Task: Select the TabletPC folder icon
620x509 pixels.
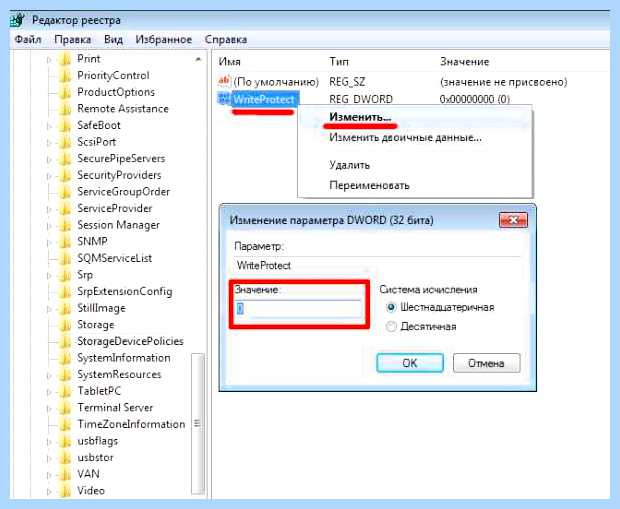Action: coord(65,392)
